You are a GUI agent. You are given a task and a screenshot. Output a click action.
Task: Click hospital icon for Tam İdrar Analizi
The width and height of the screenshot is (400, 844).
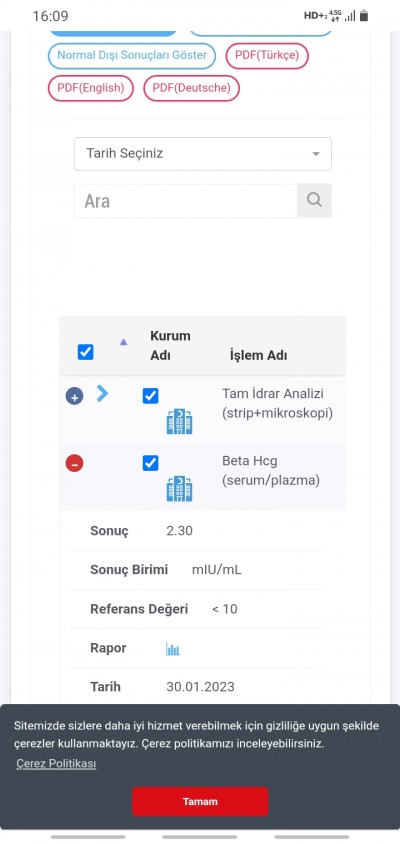point(179,421)
